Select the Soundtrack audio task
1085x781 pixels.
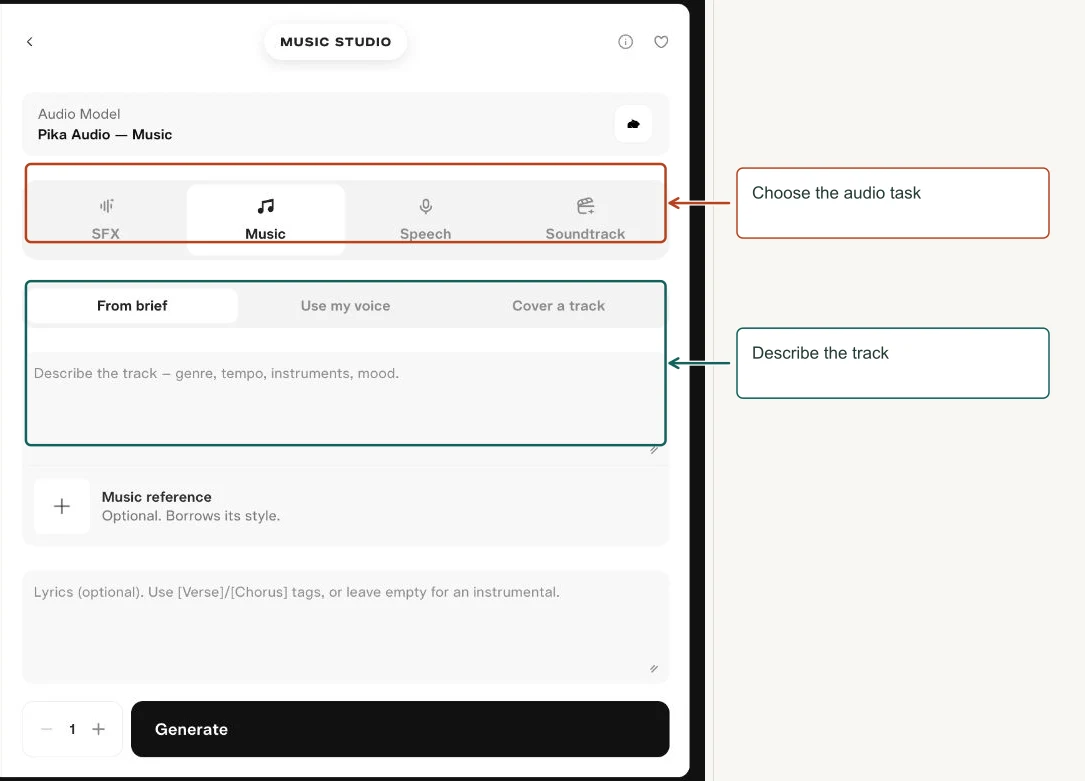[x=585, y=219]
